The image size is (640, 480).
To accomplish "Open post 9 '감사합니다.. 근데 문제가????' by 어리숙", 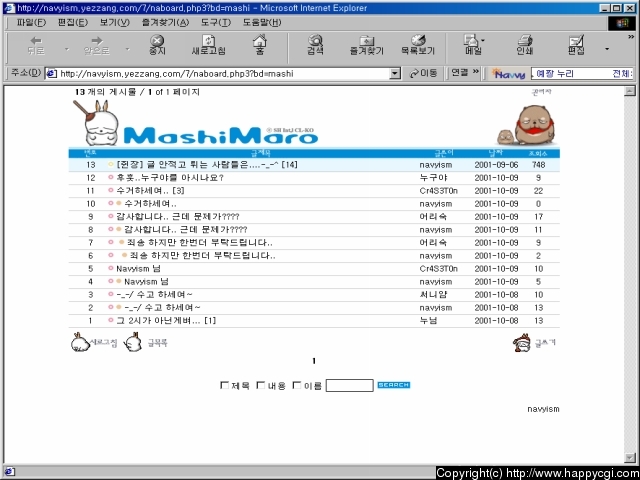I will [178, 216].
